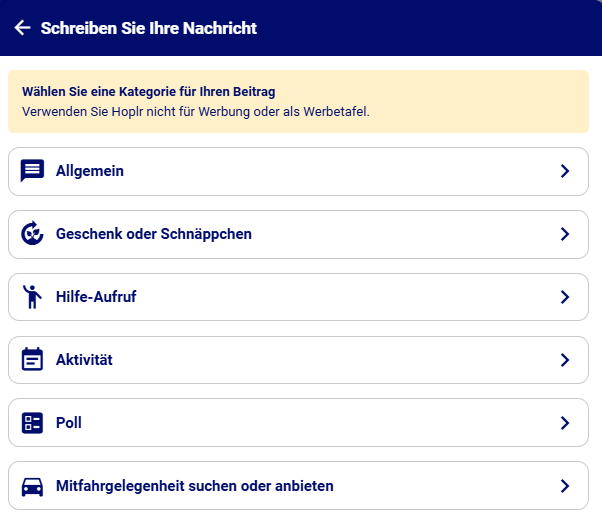Select Mitfahrgelegenheit suchen oder anbieten text

click(x=195, y=486)
